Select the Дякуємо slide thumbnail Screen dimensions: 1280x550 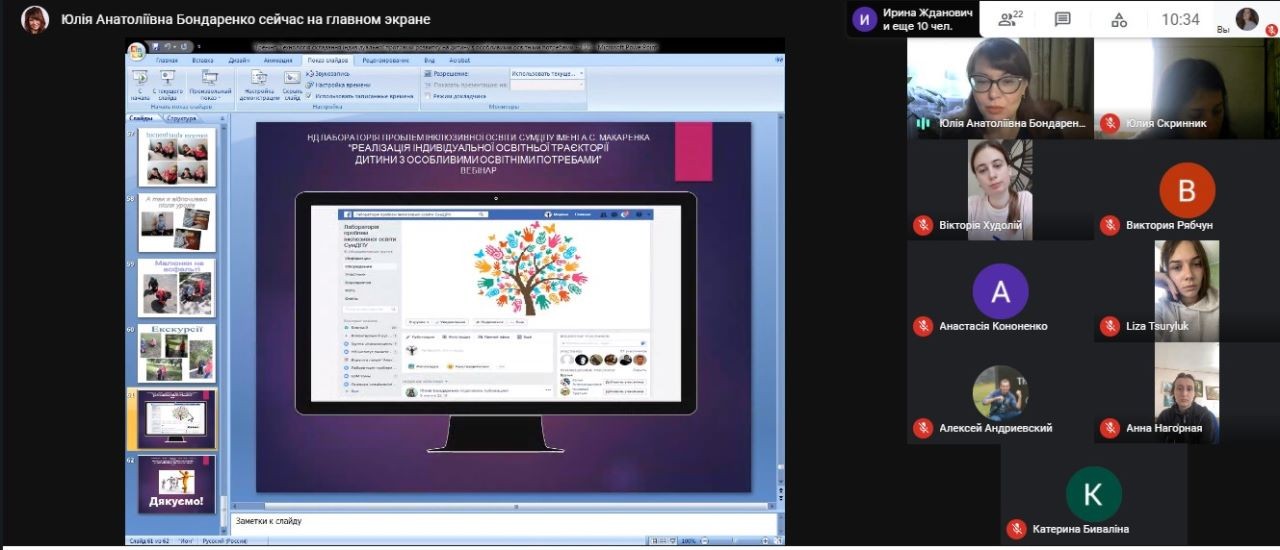tap(177, 484)
